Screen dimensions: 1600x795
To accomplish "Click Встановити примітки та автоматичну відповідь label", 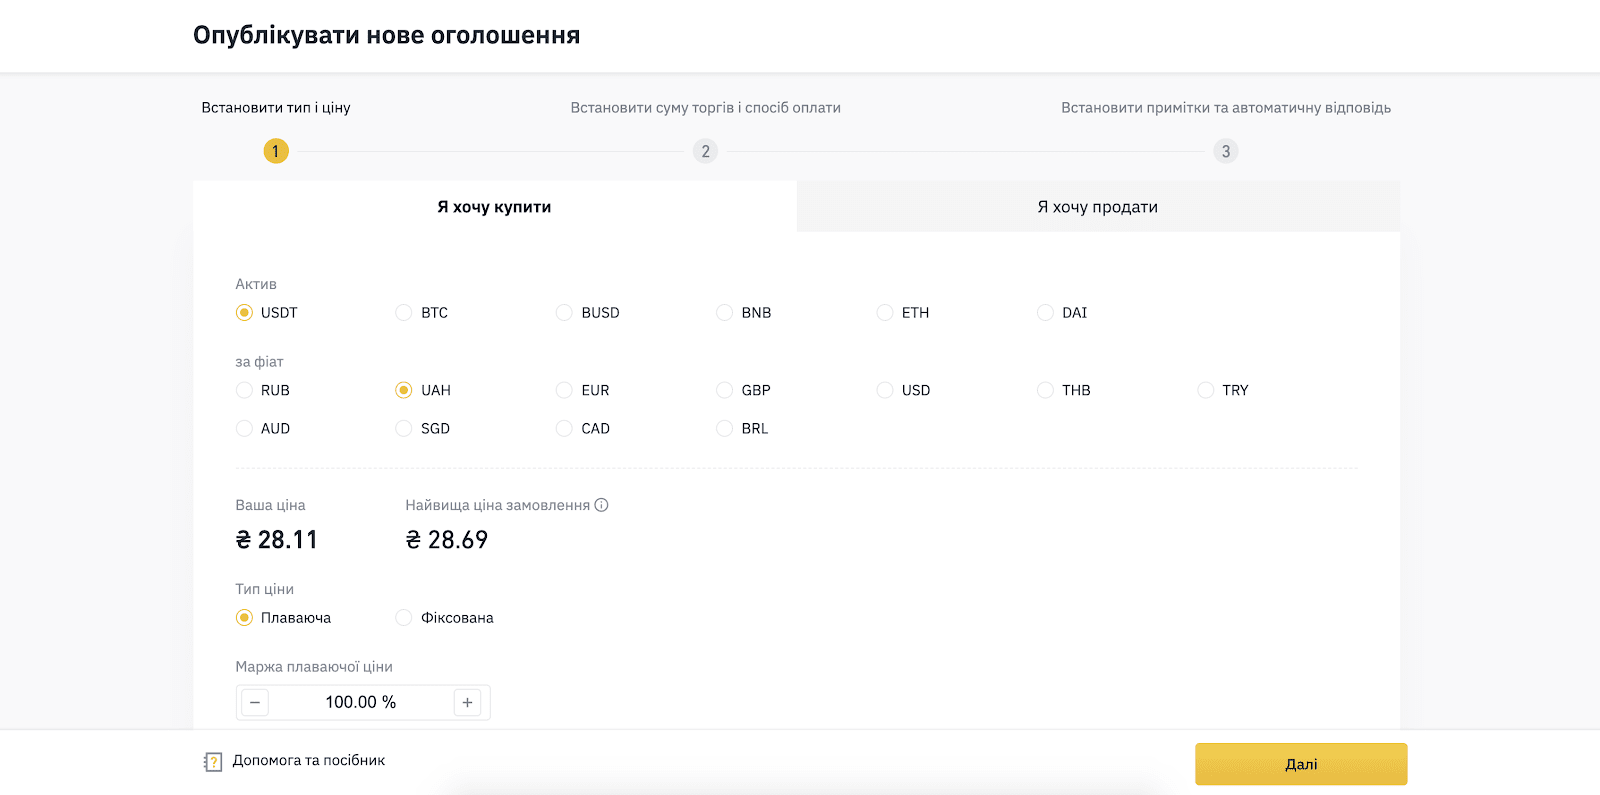I will (x=1226, y=108).
